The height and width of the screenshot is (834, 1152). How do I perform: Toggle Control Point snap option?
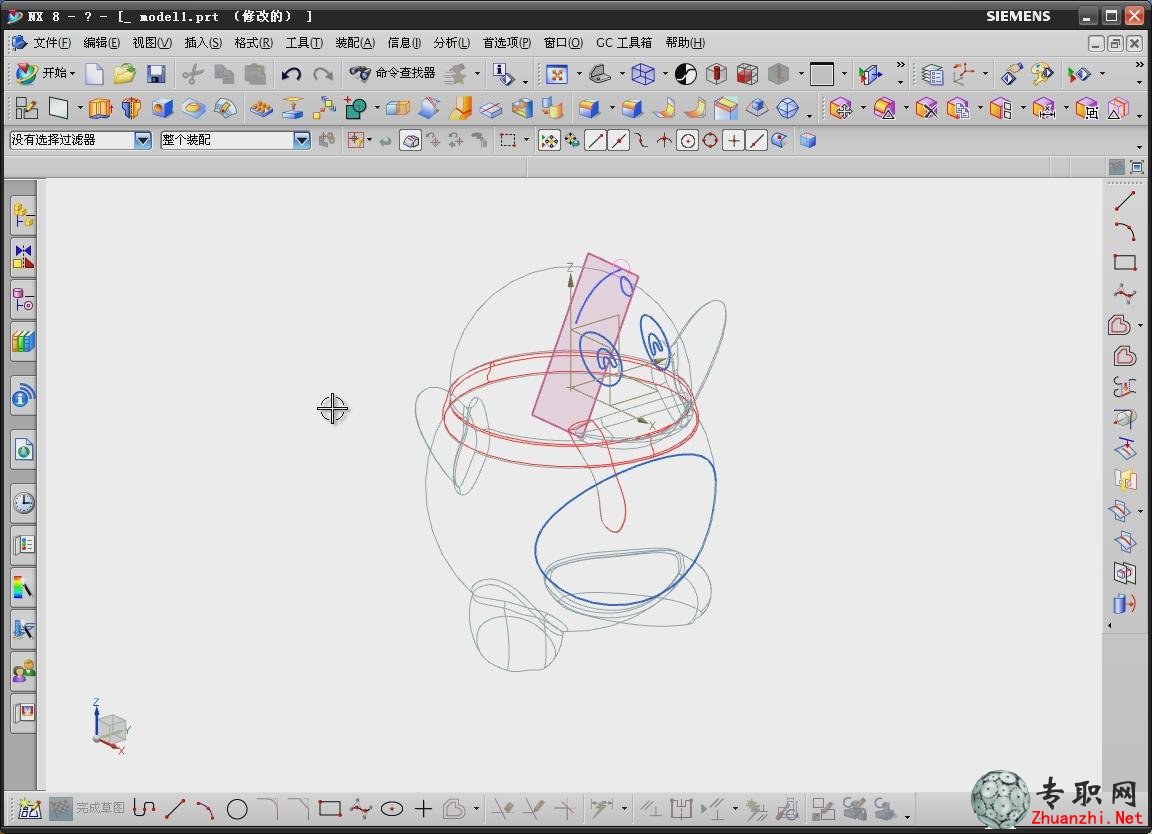coord(642,140)
